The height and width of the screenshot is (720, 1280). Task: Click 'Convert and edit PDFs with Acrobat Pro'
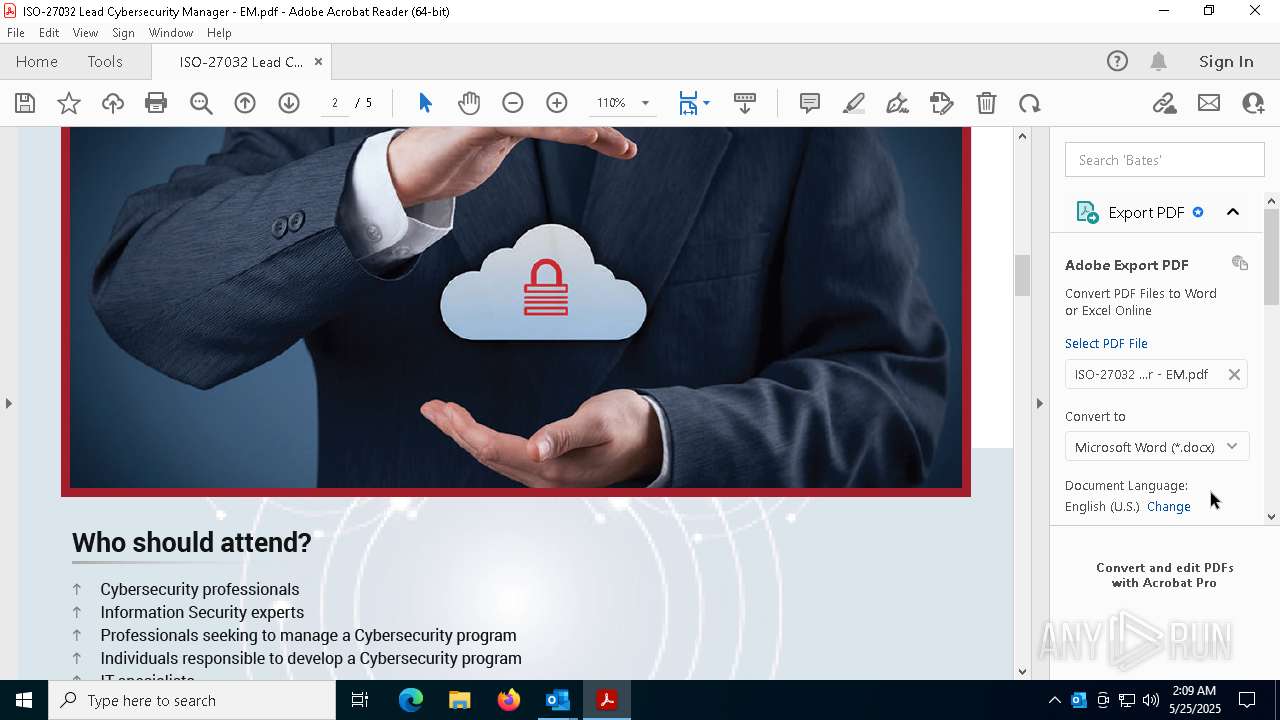[x=1164, y=575]
